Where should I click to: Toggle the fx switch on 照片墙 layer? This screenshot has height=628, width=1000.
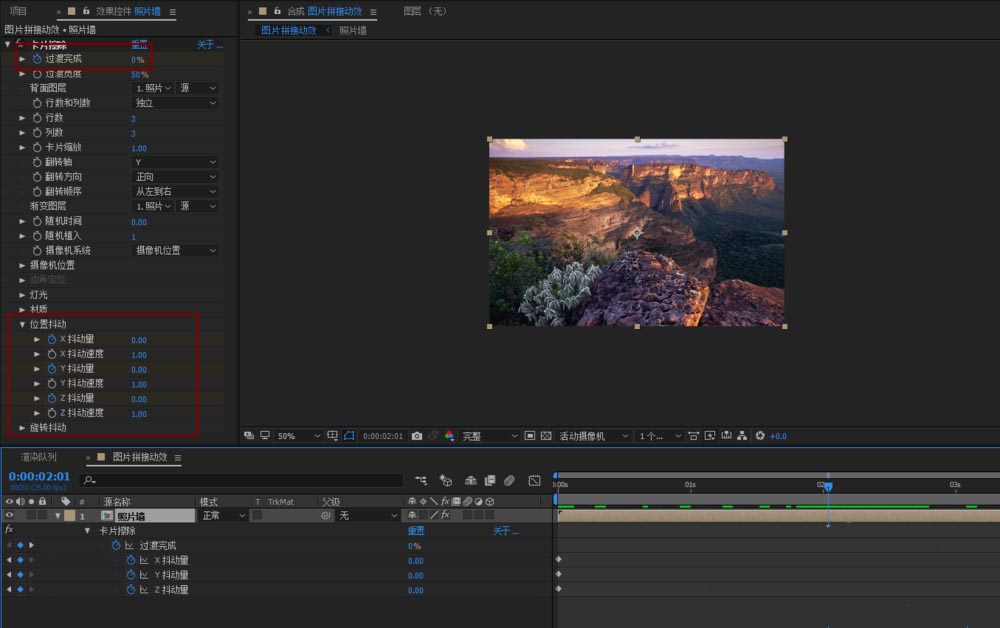pyautogui.click(x=445, y=516)
